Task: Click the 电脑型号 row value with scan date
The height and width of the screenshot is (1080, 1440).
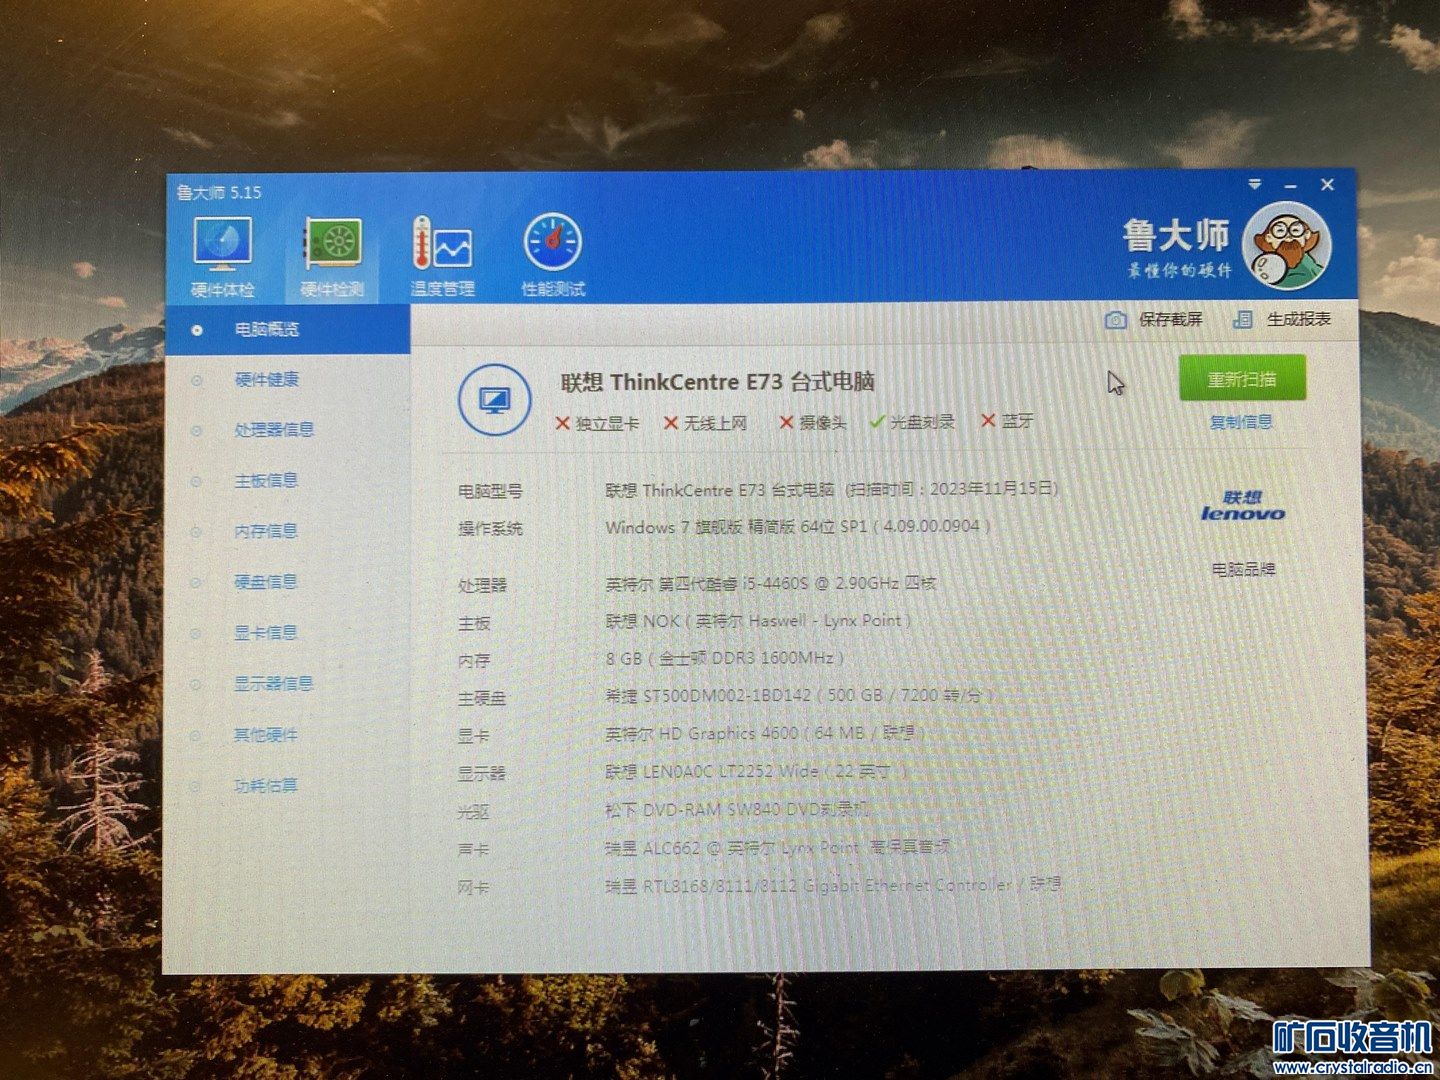Action: (x=832, y=490)
